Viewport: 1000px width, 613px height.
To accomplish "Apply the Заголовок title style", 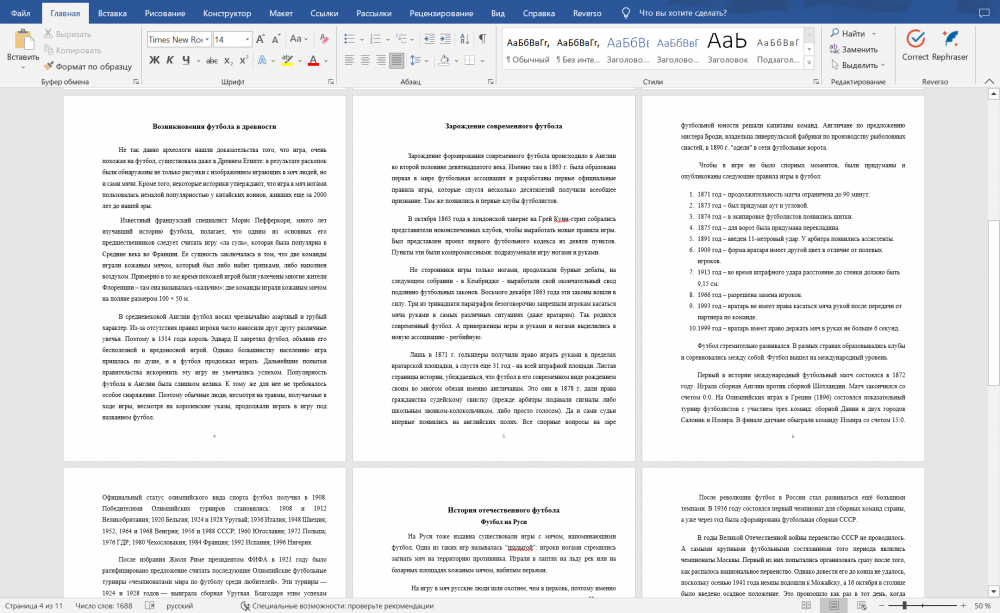I will (727, 50).
